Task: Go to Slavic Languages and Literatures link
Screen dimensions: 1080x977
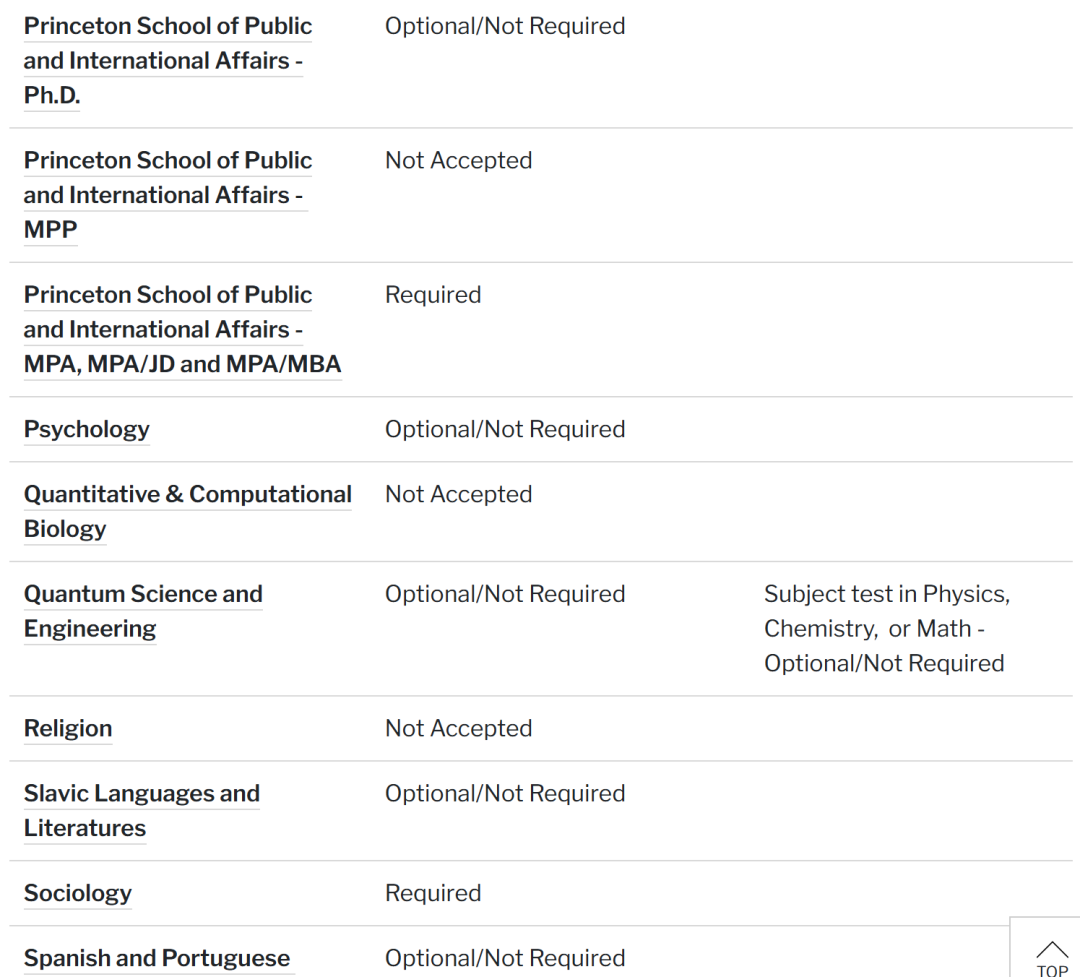Action: tap(141, 795)
